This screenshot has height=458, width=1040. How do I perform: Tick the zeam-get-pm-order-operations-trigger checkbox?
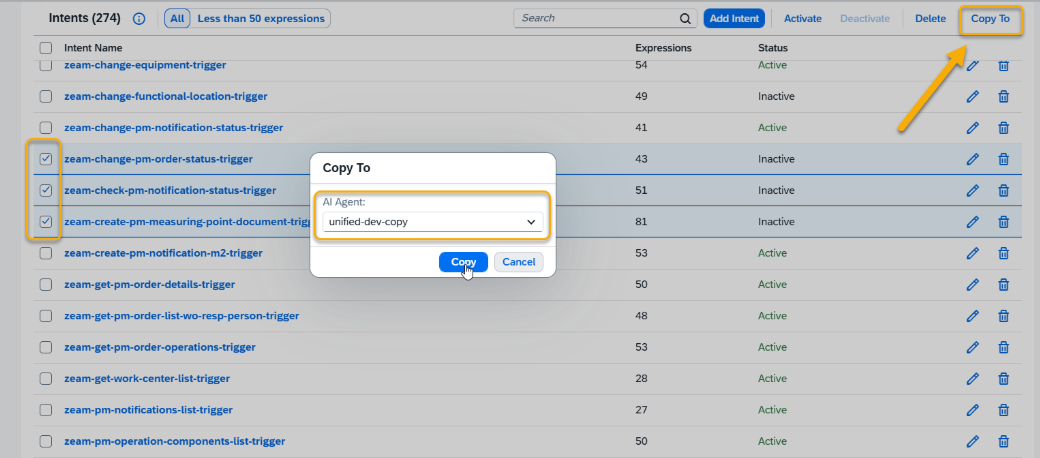(x=45, y=347)
